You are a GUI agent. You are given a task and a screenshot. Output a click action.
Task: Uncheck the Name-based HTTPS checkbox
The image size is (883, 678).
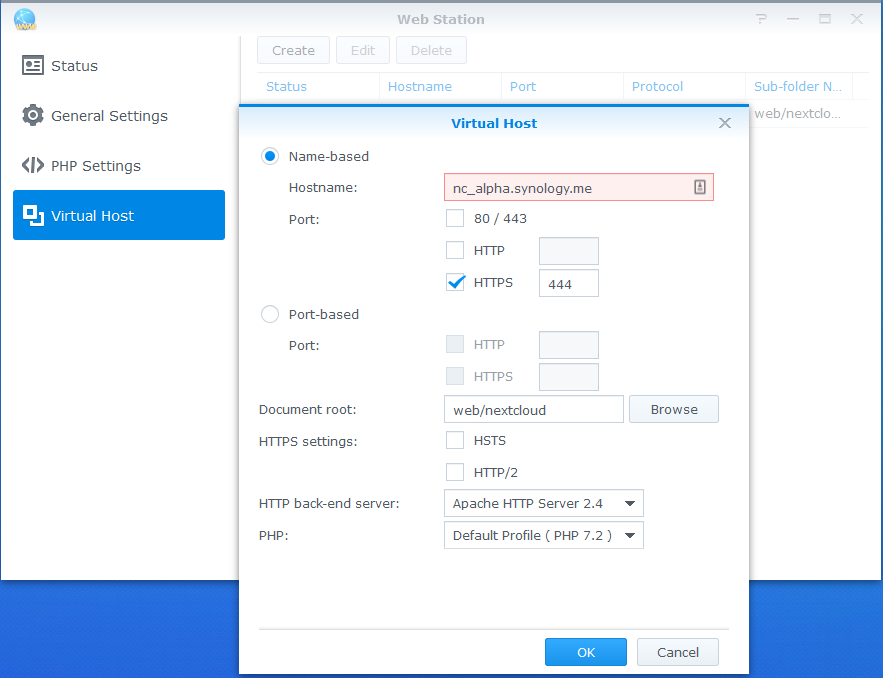[x=455, y=282]
